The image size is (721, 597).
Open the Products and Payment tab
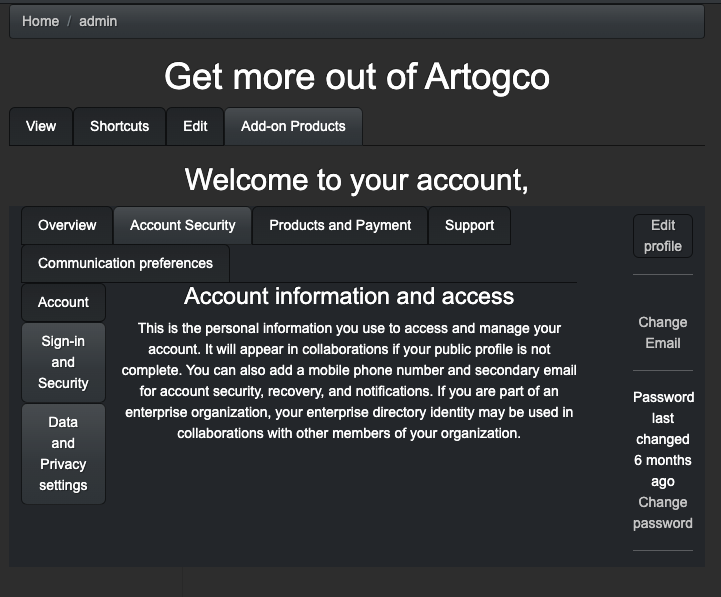(x=340, y=225)
